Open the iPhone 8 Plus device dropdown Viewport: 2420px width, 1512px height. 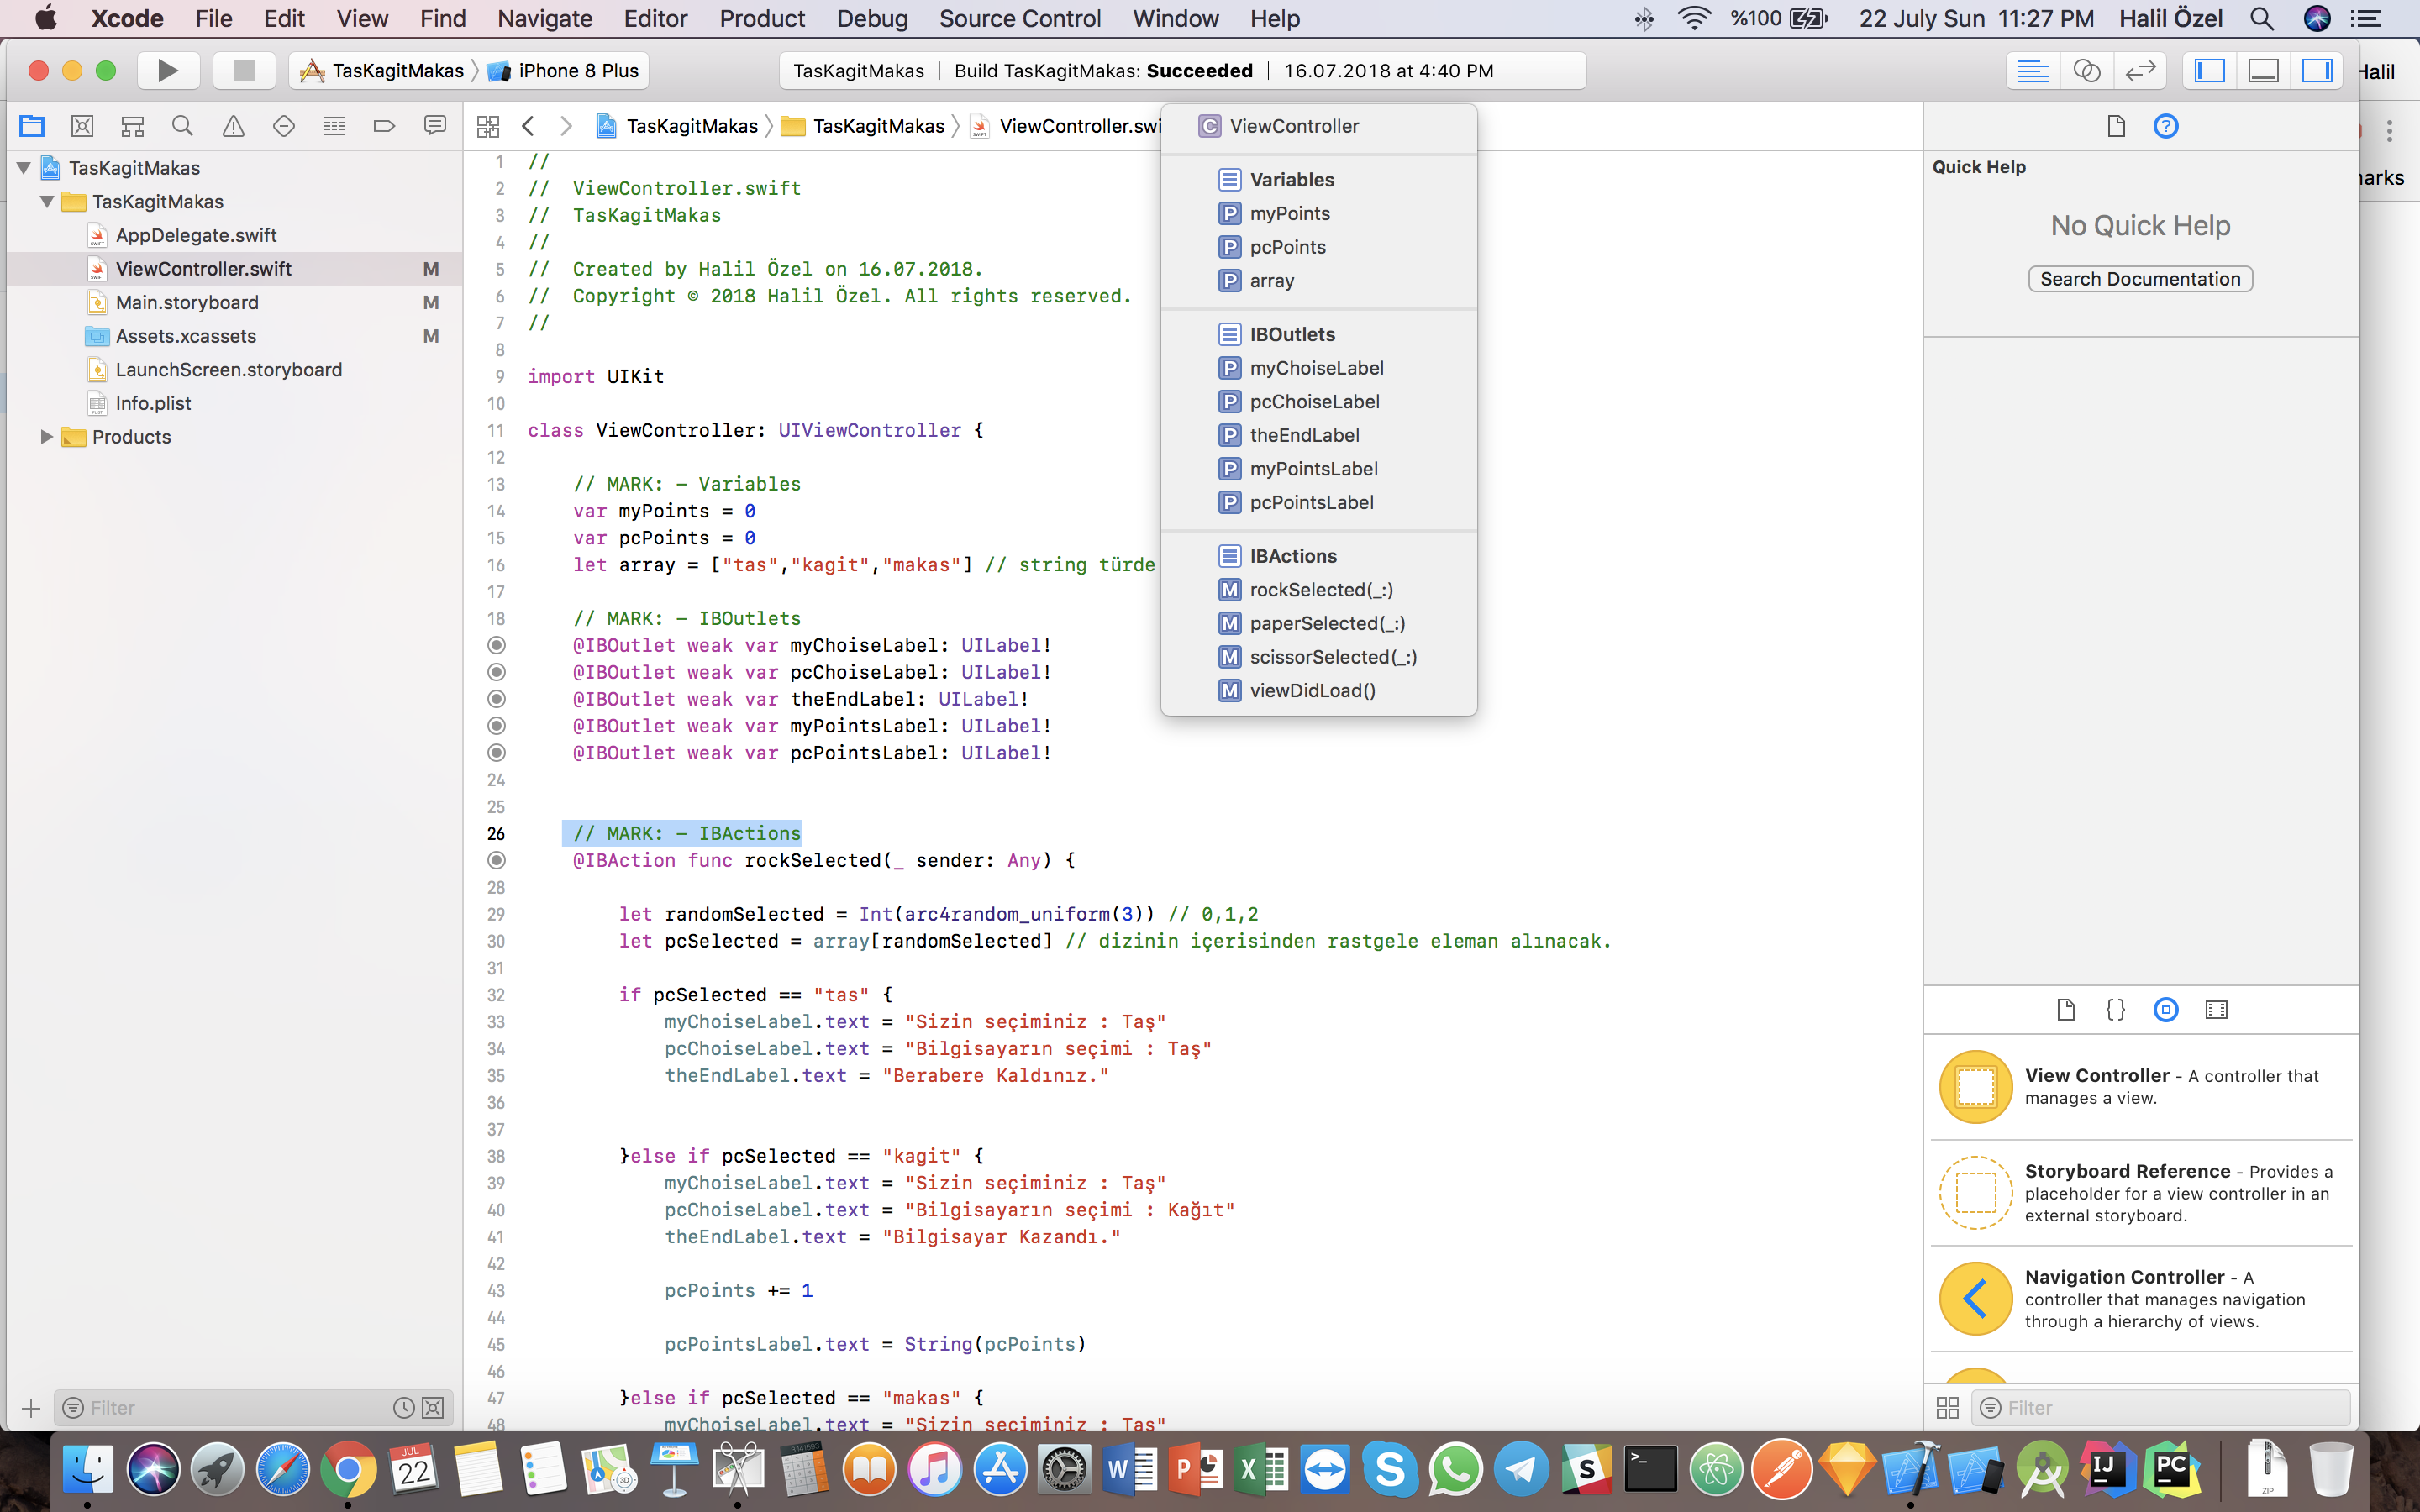[x=577, y=71]
